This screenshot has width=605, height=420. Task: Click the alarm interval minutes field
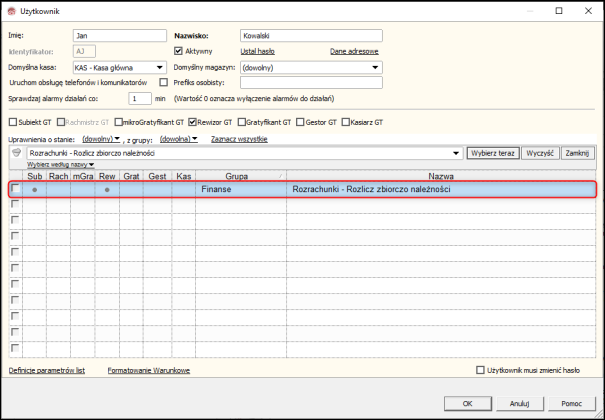click(x=140, y=98)
